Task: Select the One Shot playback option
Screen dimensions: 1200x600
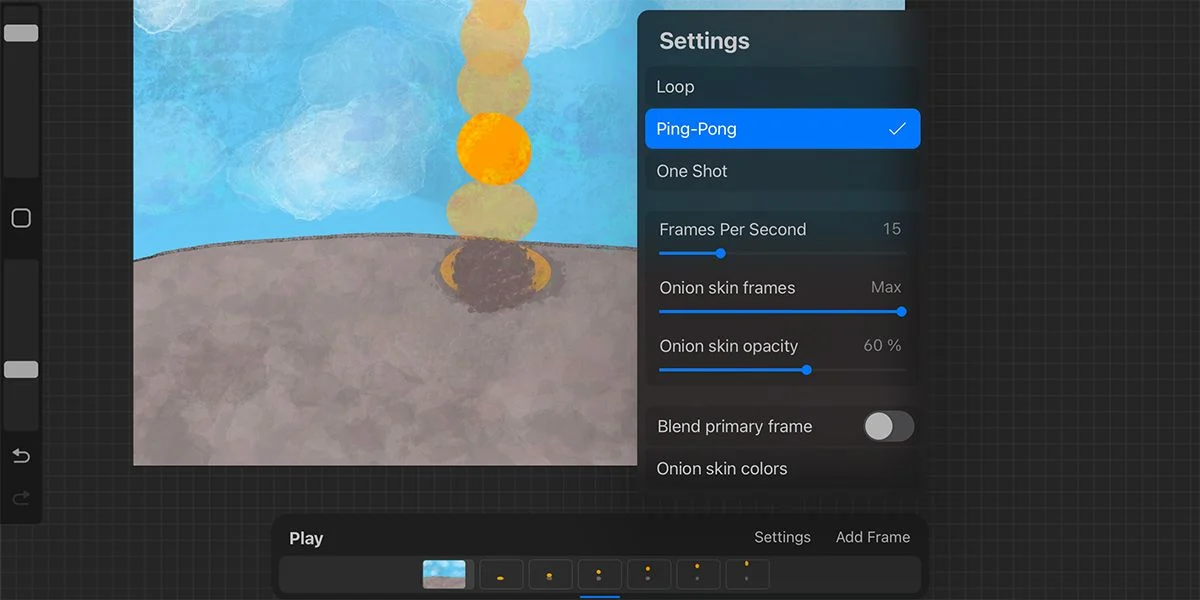Action: tap(782, 171)
